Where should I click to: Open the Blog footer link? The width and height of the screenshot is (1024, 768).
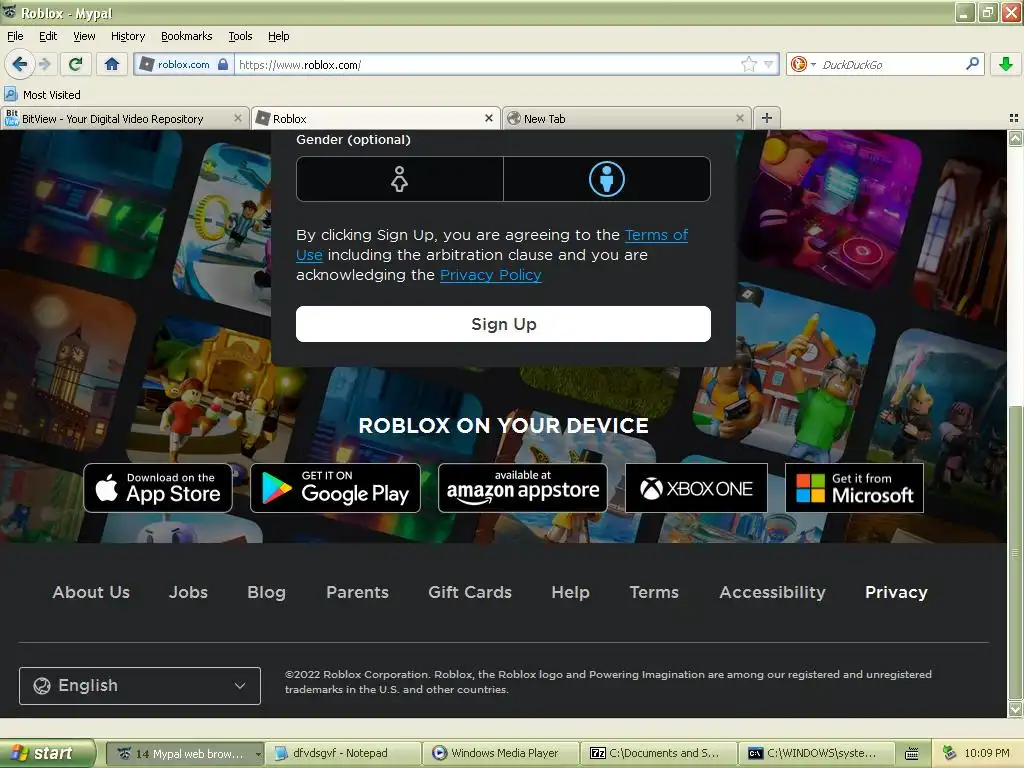[x=266, y=592]
